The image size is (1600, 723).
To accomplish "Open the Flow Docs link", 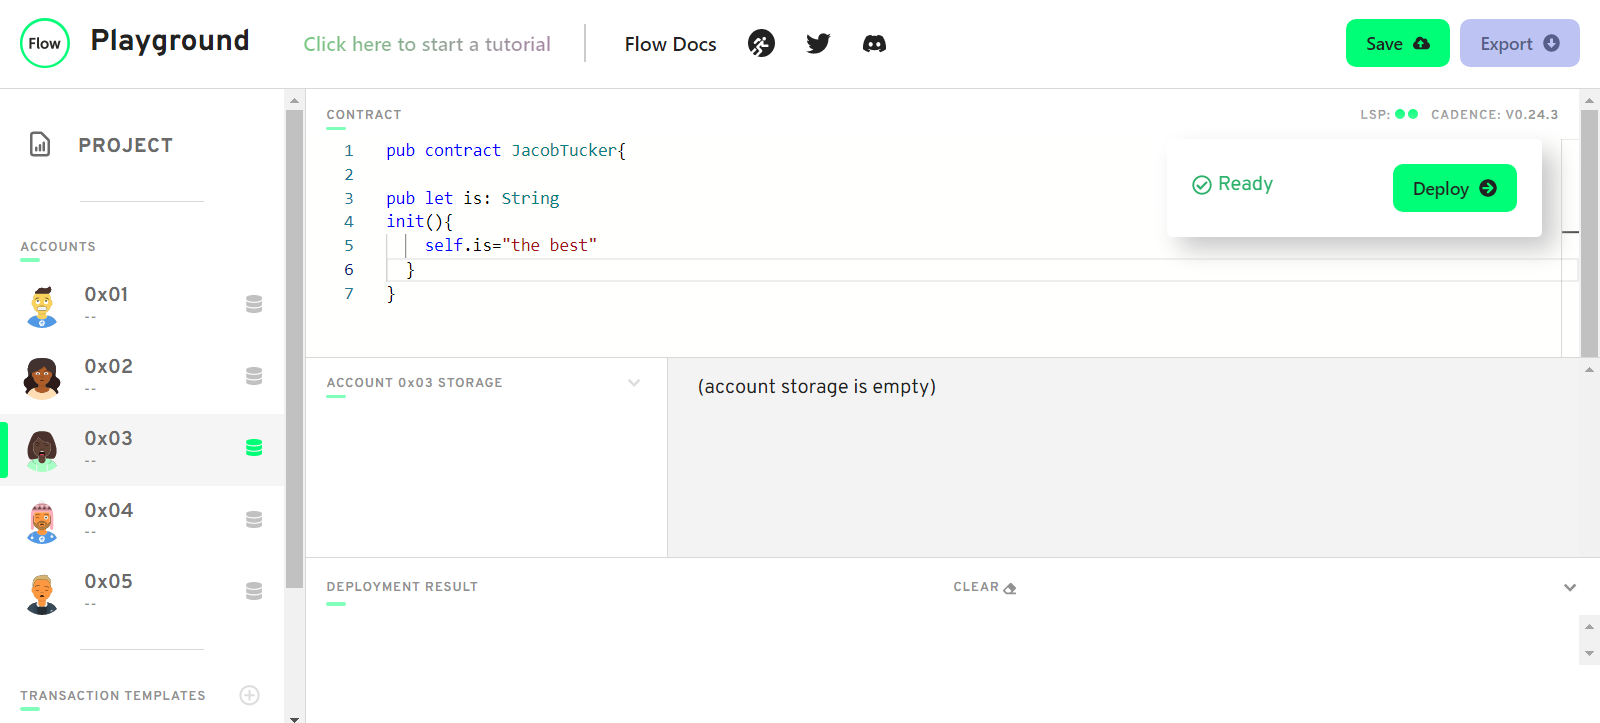I will pos(670,44).
